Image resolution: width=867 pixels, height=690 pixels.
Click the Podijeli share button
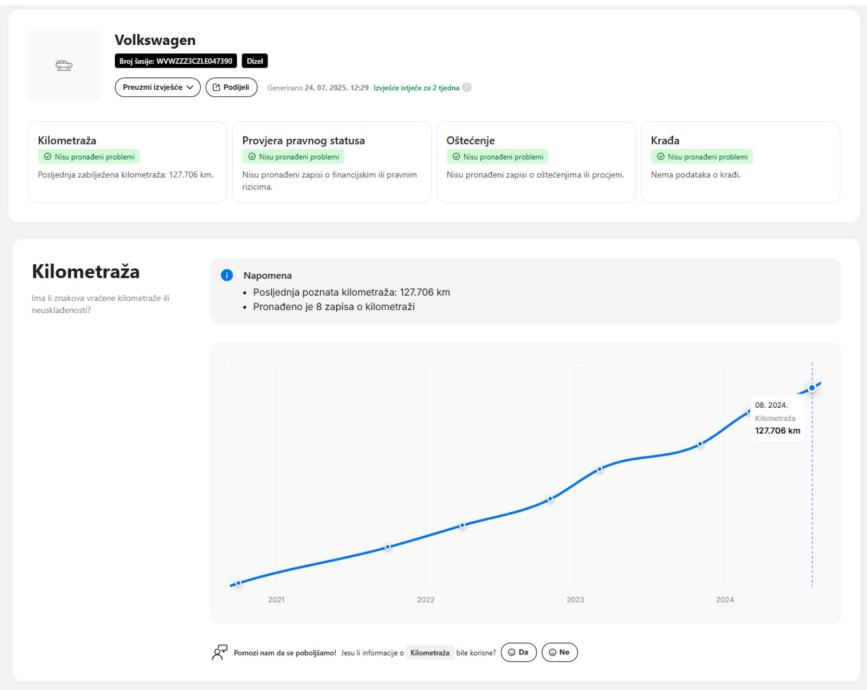(x=232, y=87)
